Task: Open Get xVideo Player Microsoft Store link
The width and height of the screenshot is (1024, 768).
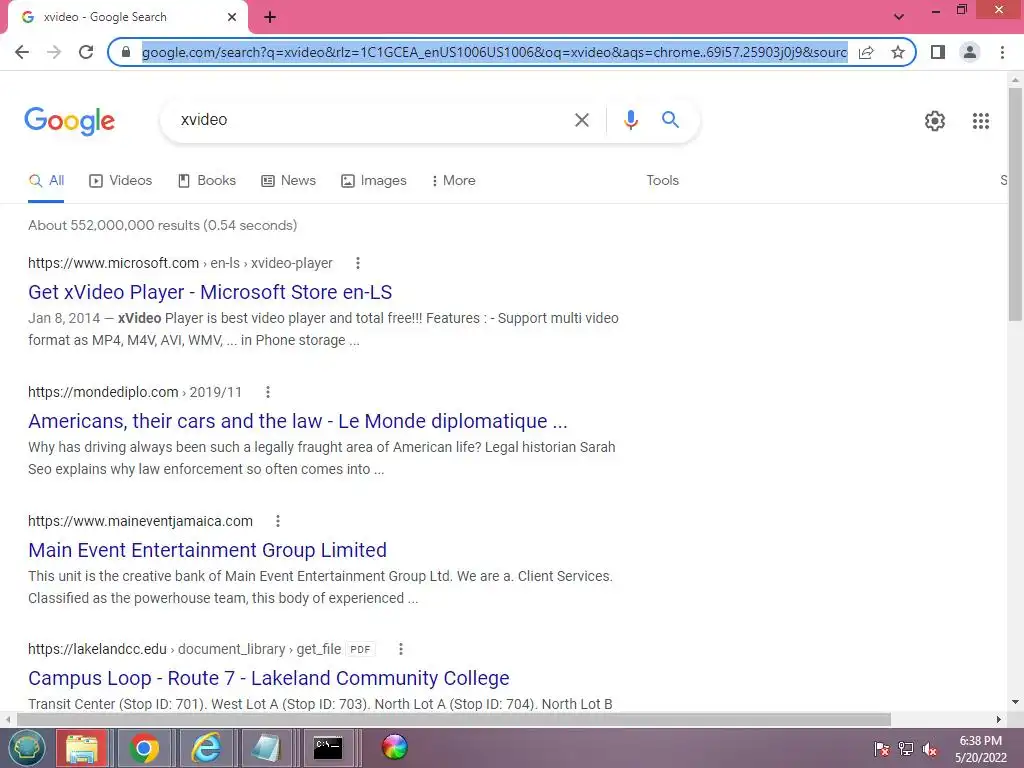Action: click(210, 292)
